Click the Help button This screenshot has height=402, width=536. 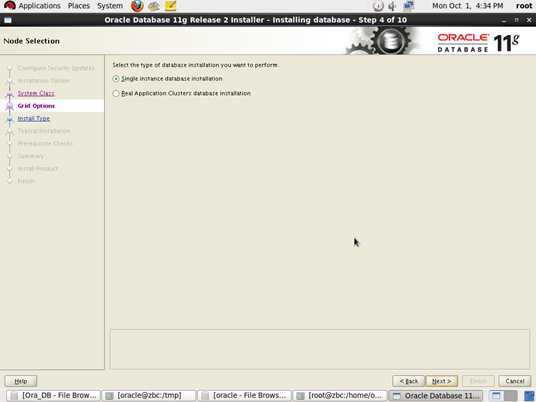[21, 381]
